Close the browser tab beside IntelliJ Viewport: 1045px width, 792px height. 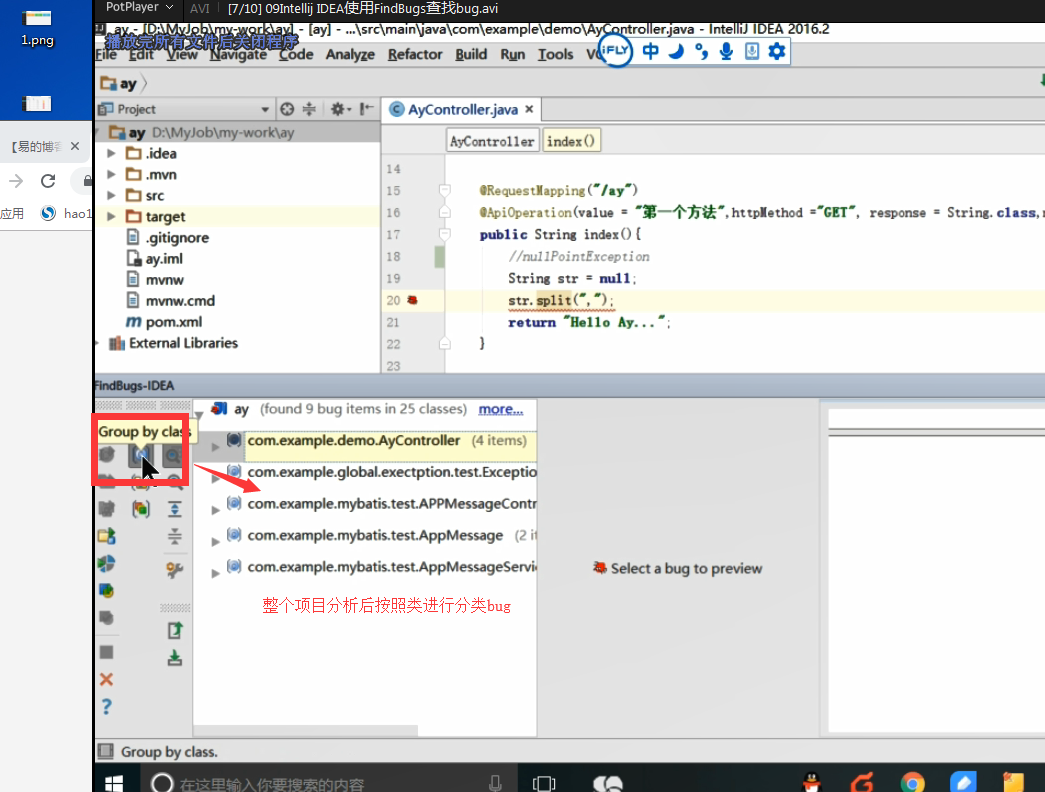75,146
